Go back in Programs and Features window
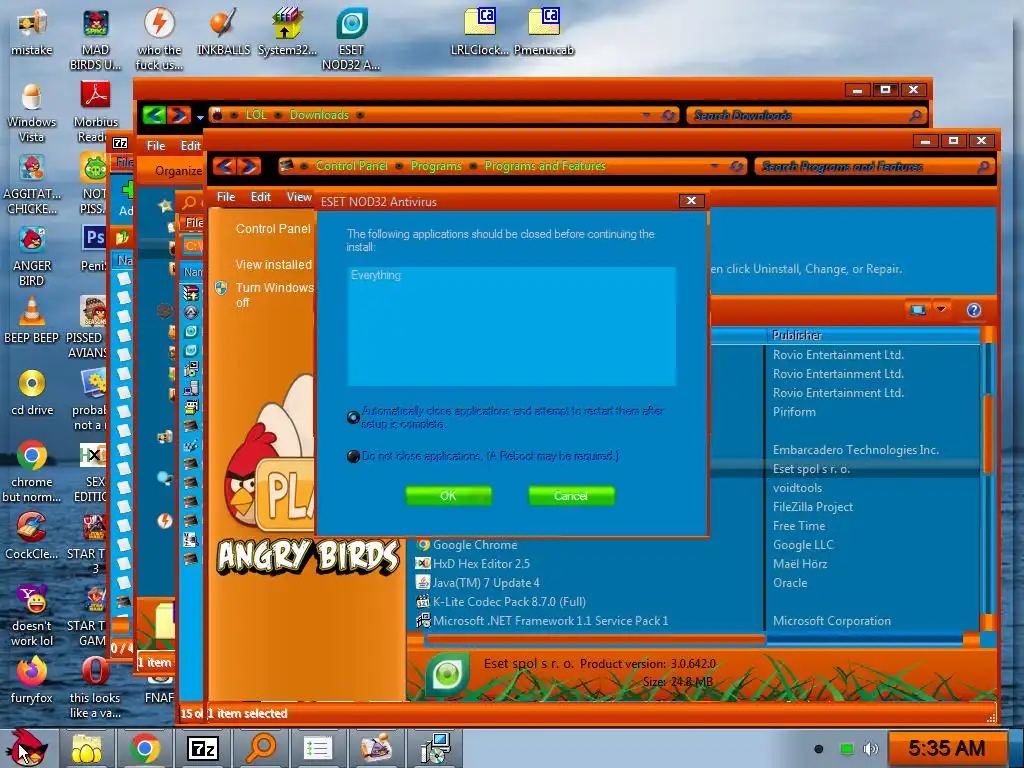 pyautogui.click(x=225, y=167)
